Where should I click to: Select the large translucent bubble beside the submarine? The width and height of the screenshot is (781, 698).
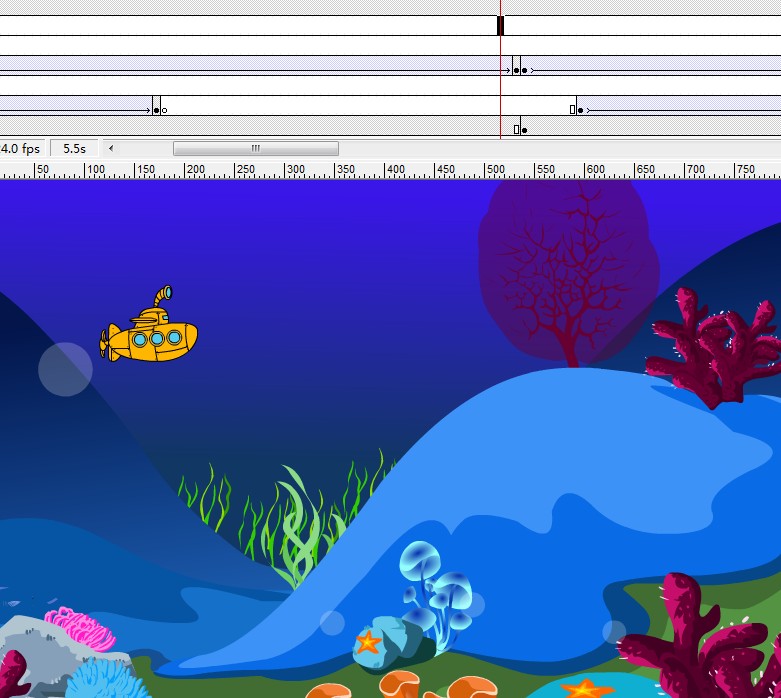coord(65,369)
